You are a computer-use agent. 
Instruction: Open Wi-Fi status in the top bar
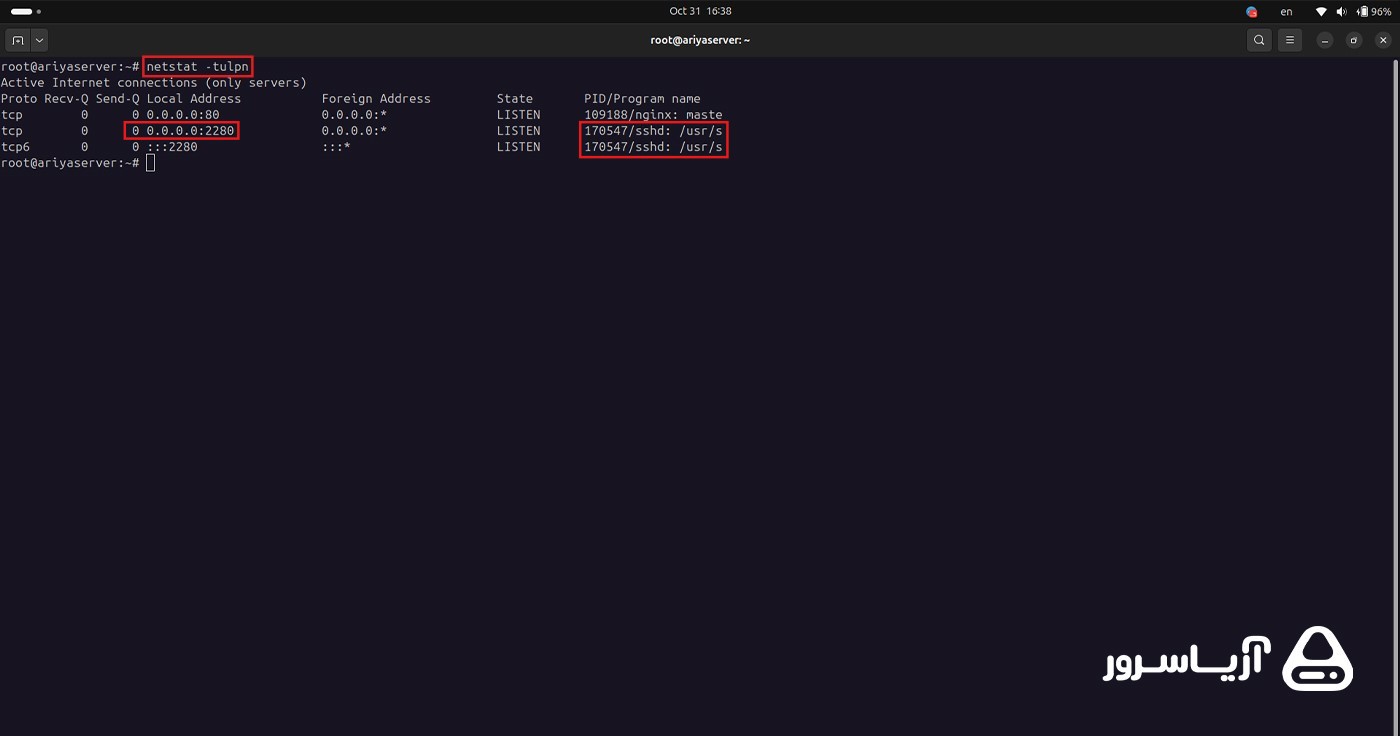click(1321, 12)
